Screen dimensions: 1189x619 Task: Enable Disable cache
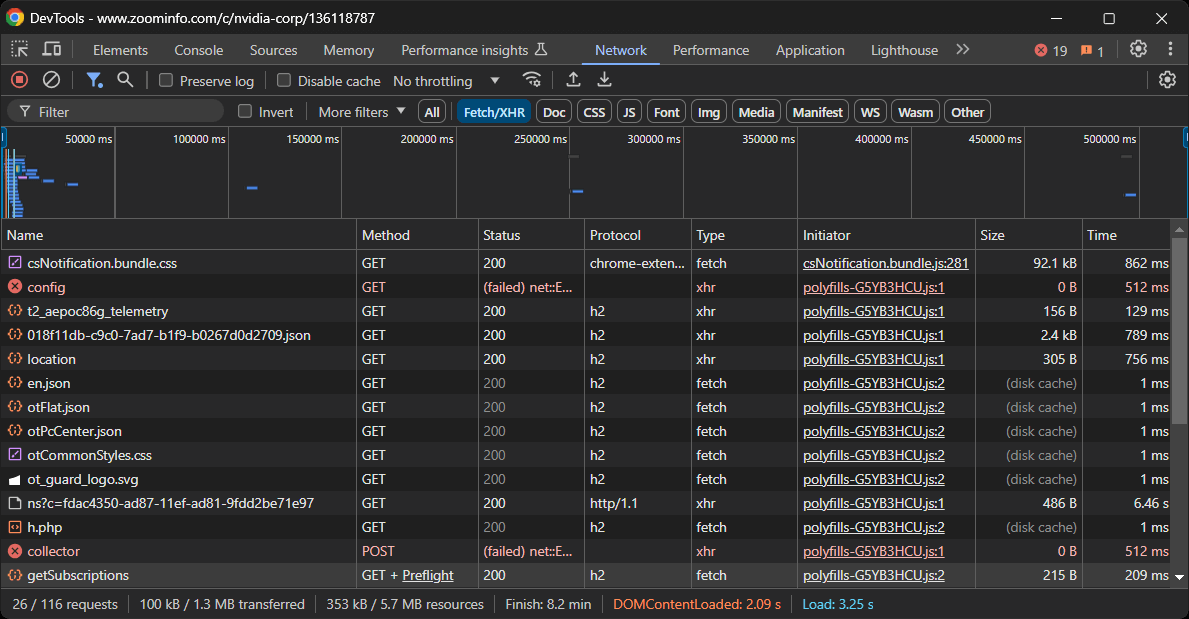coord(285,80)
